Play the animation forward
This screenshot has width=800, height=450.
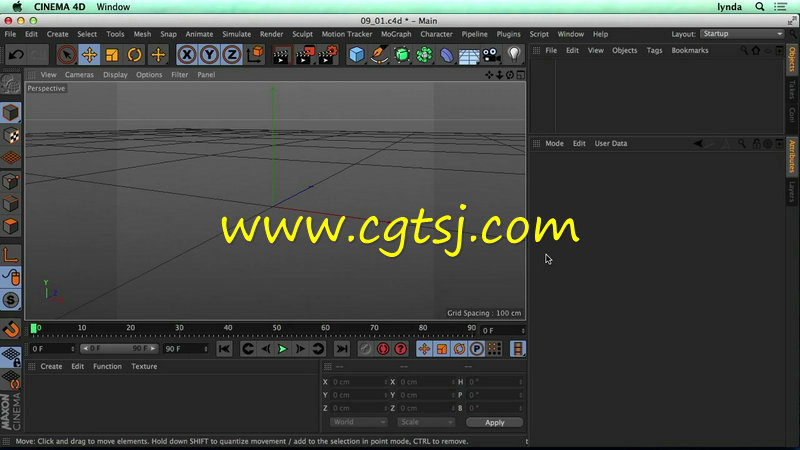(282, 349)
